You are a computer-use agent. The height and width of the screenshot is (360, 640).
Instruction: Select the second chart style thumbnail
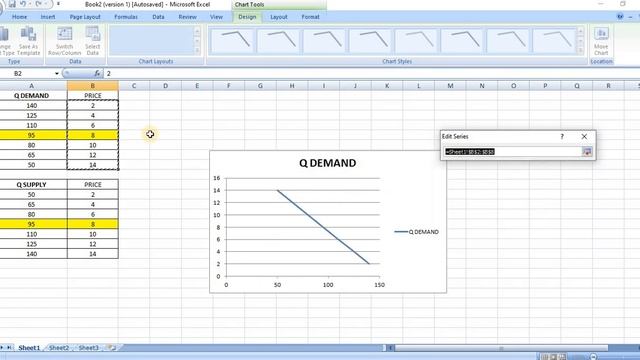pos(278,41)
